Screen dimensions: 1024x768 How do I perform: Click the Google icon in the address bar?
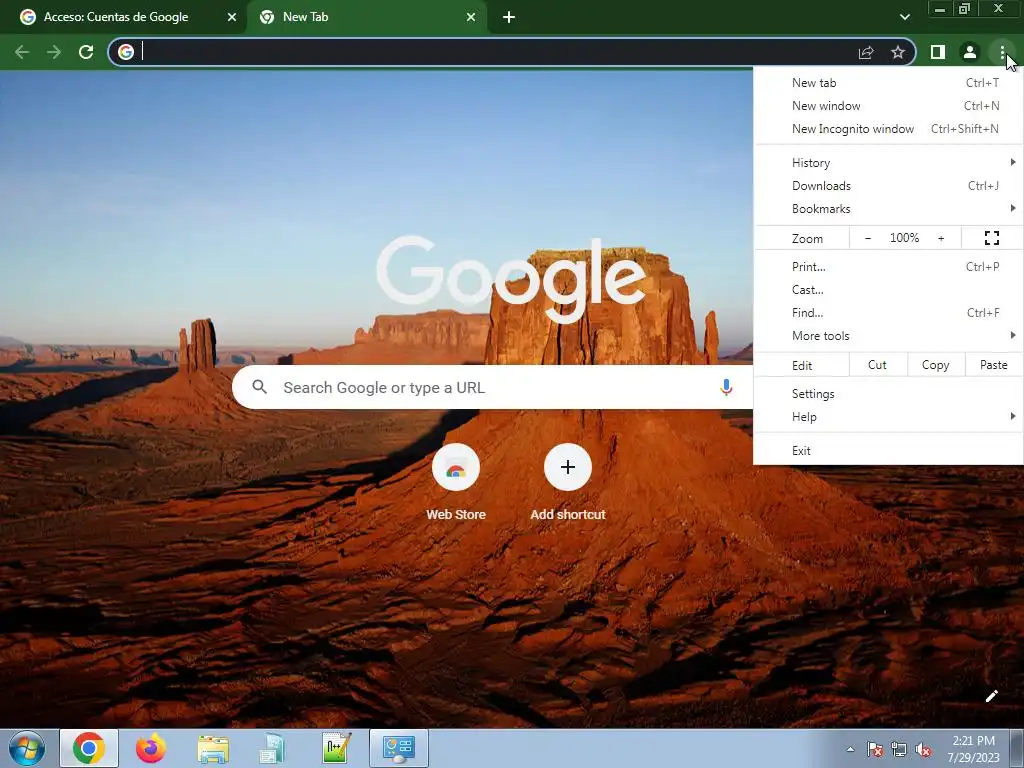coord(126,52)
